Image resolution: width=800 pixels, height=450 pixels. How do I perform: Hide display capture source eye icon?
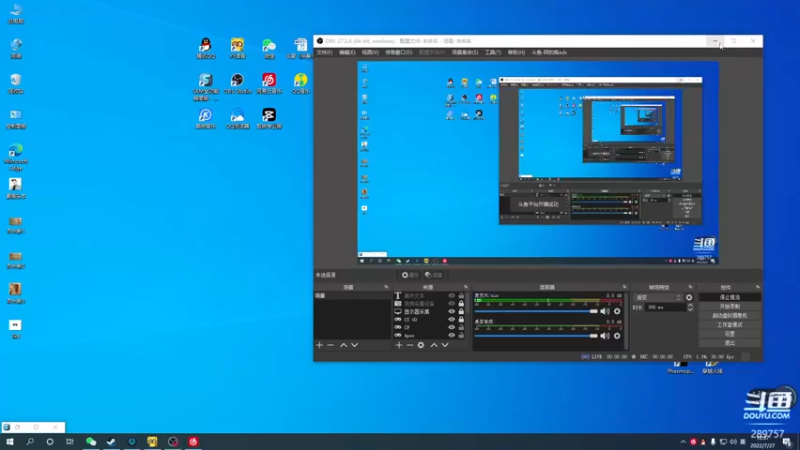(452, 311)
